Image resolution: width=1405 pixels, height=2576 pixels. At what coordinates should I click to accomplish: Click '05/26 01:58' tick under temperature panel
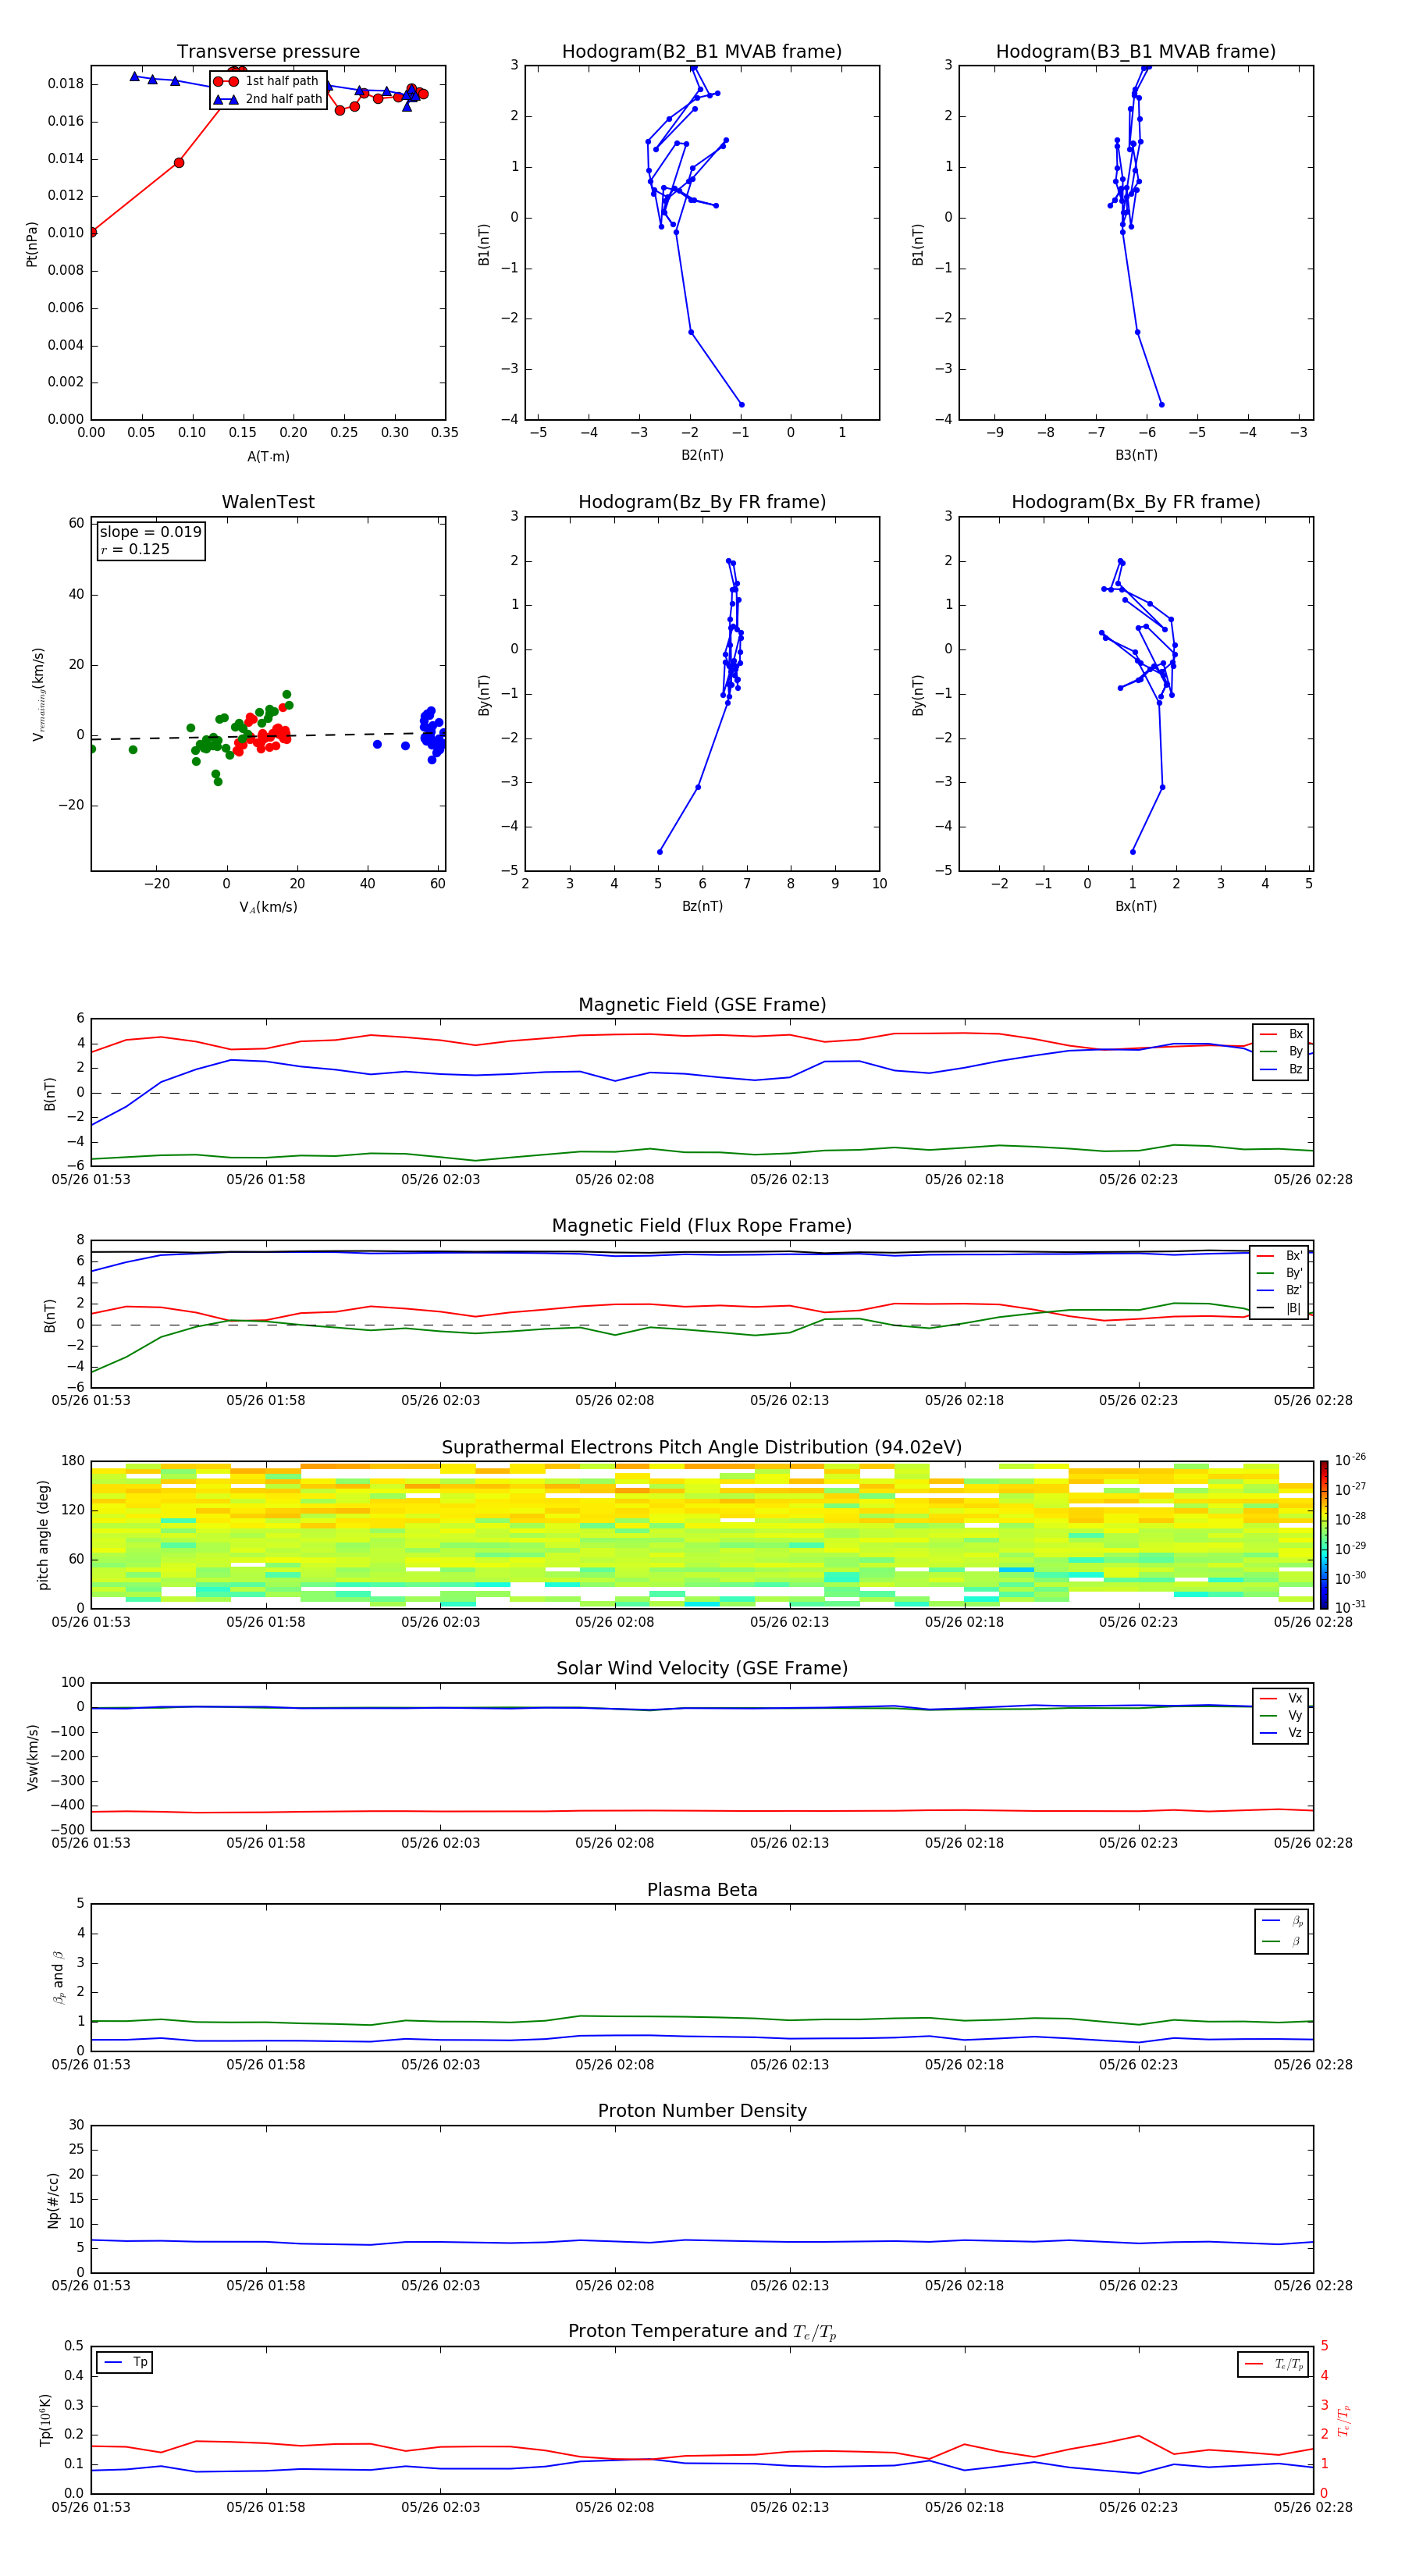(266, 2507)
